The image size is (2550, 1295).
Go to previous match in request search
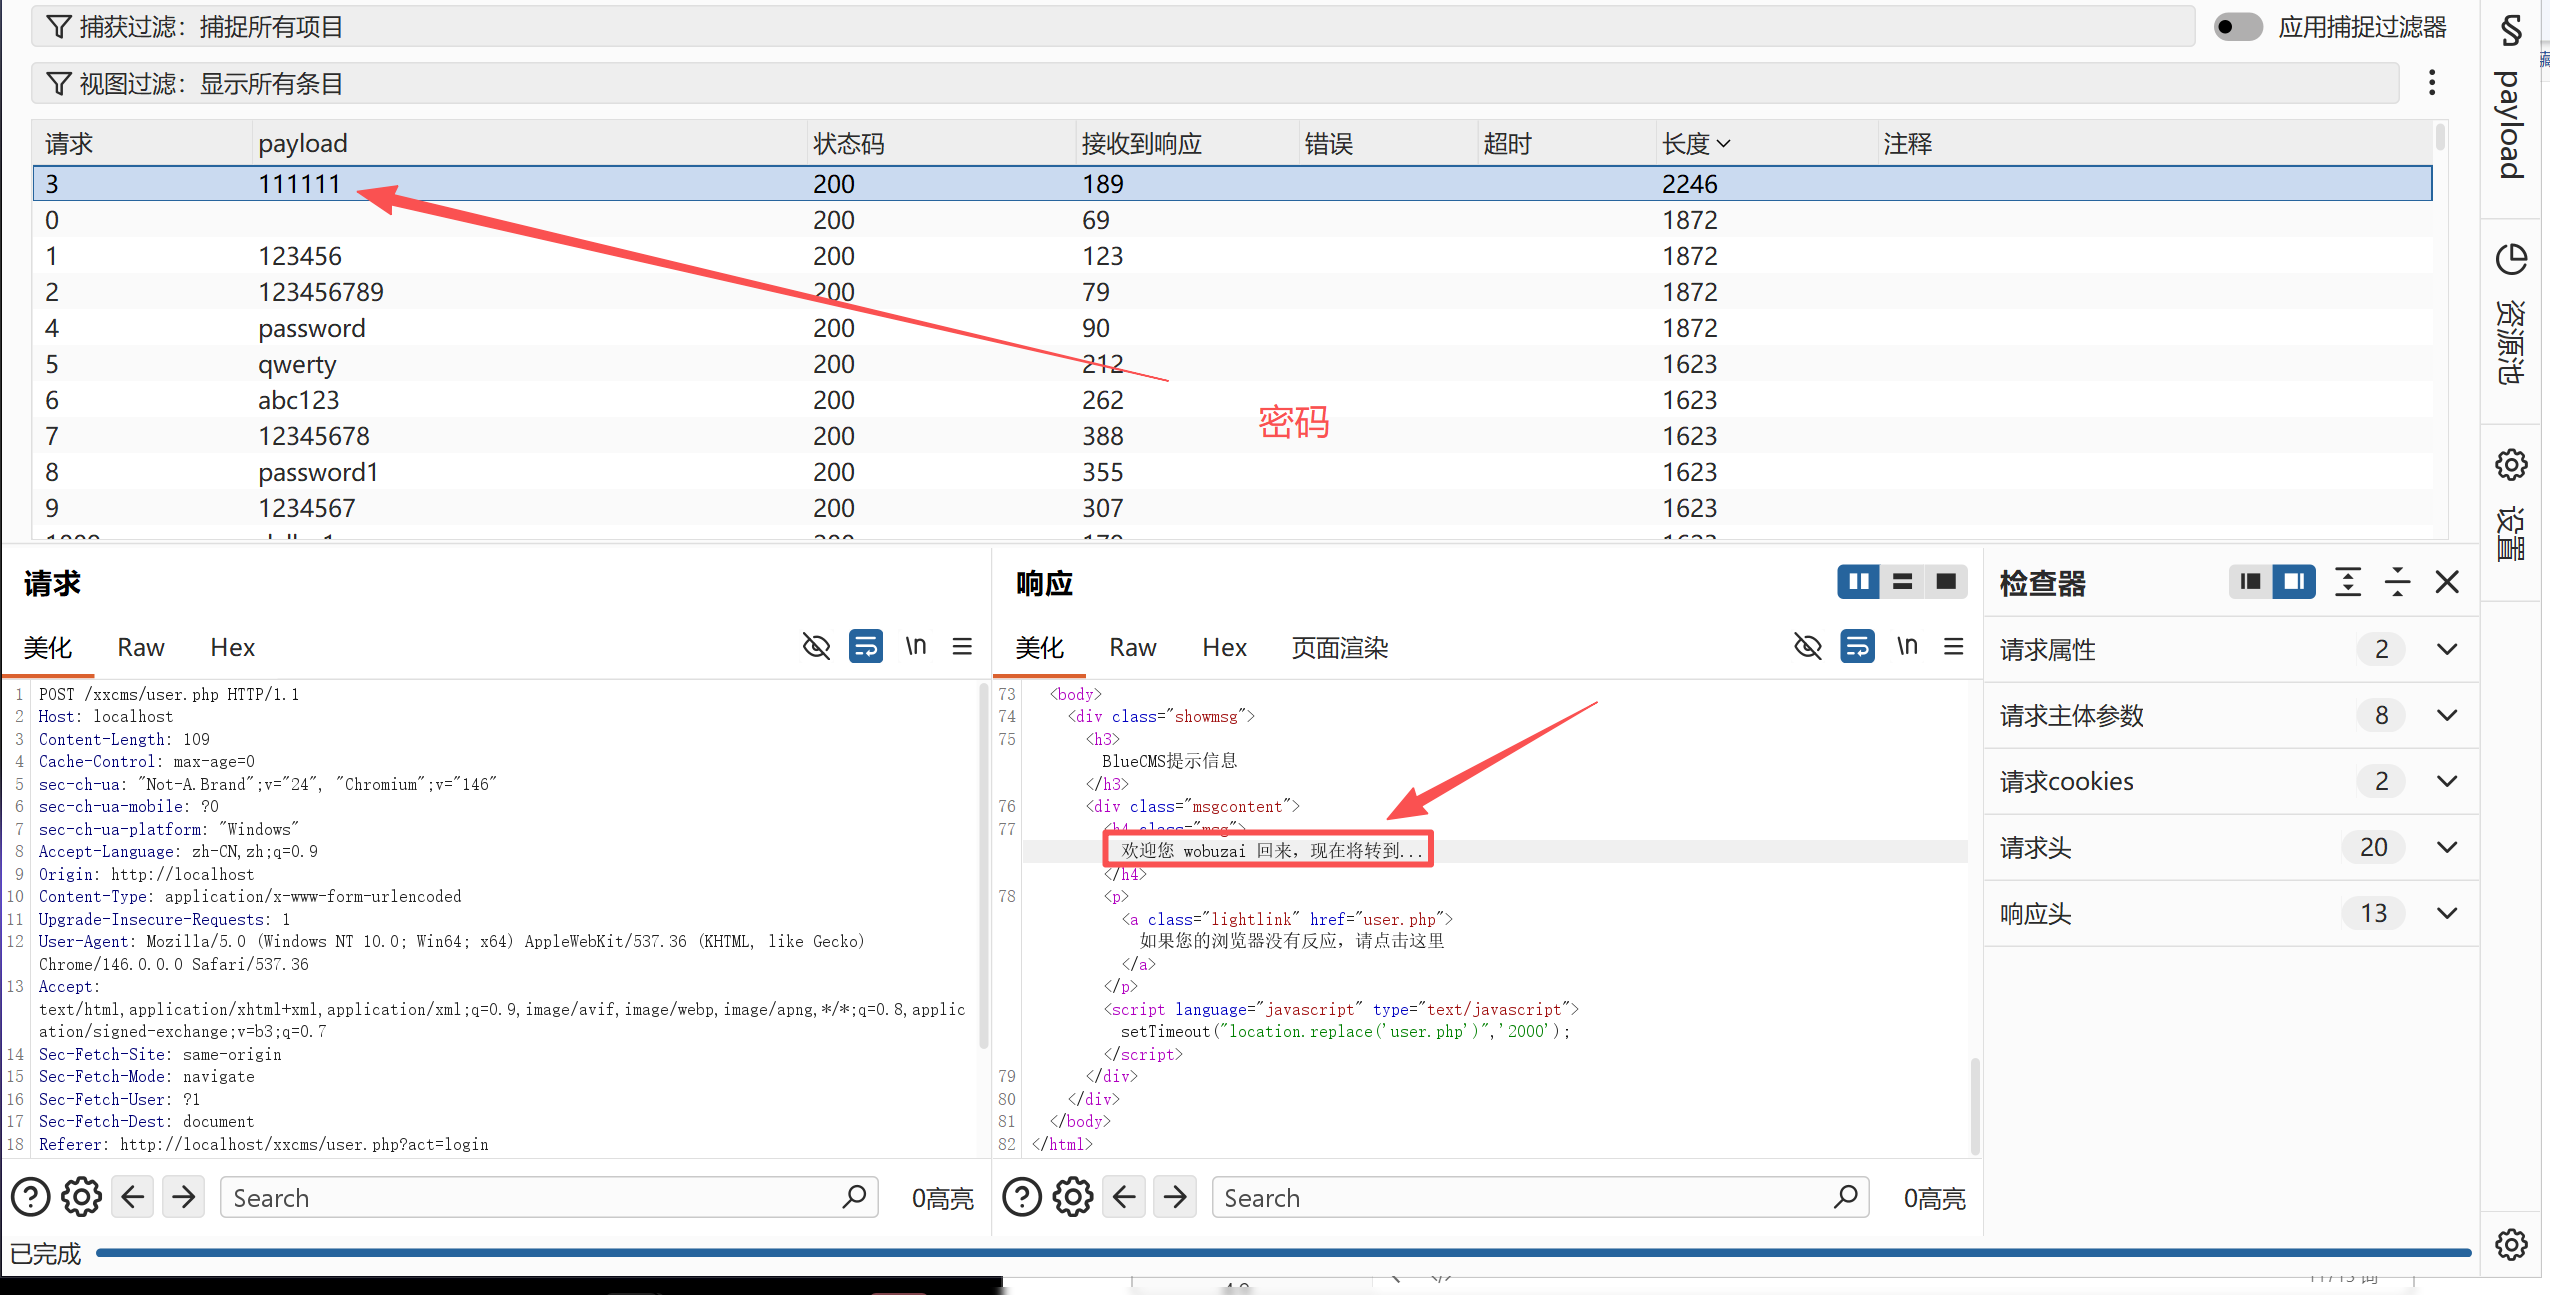coord(133,1197)
